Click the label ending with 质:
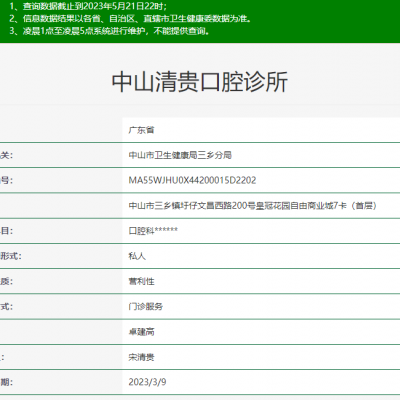 [6, 281]
